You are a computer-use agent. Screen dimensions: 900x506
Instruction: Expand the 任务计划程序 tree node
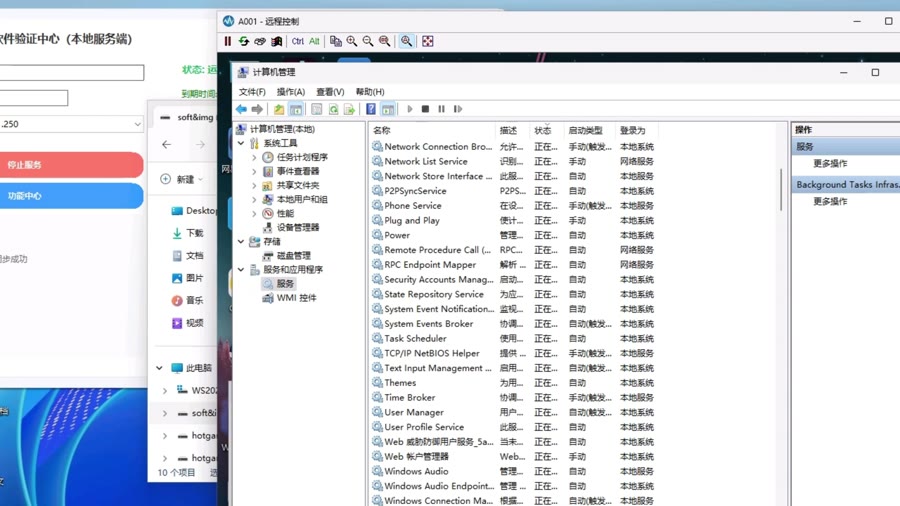pyautogui.click(x=254, y=157)
